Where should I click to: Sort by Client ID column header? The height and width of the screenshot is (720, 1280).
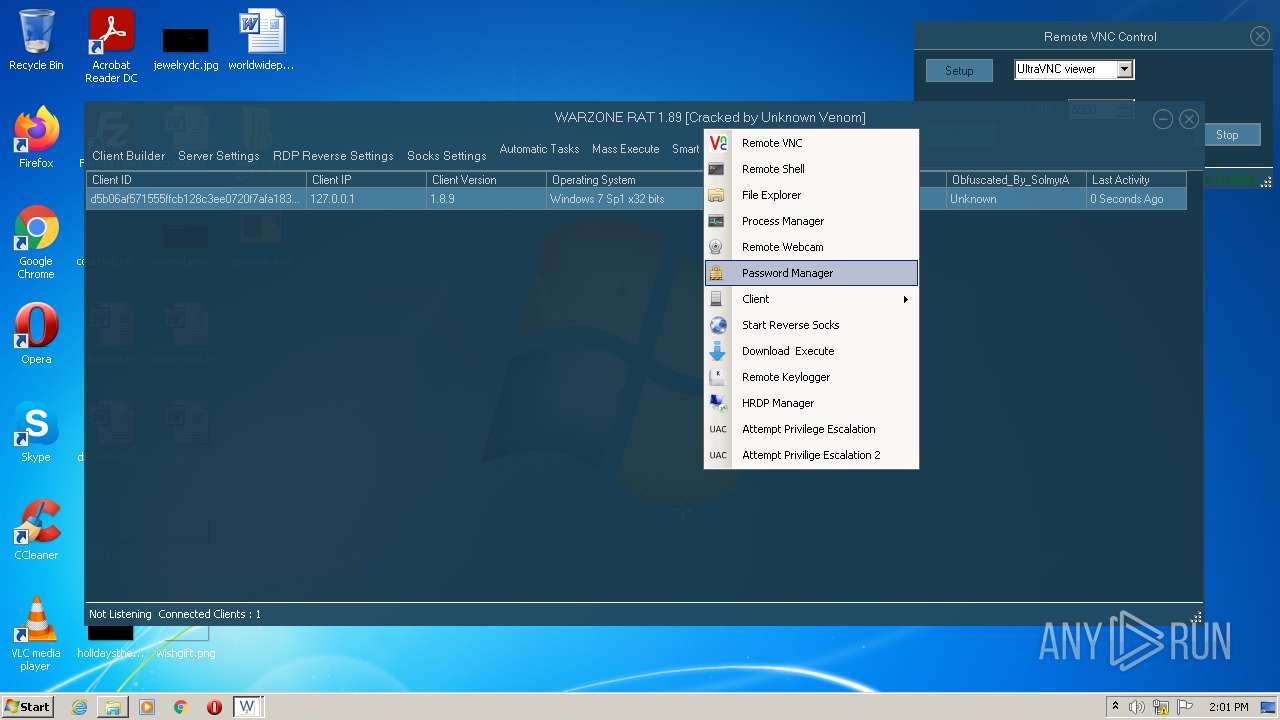[x=196, y=180]
